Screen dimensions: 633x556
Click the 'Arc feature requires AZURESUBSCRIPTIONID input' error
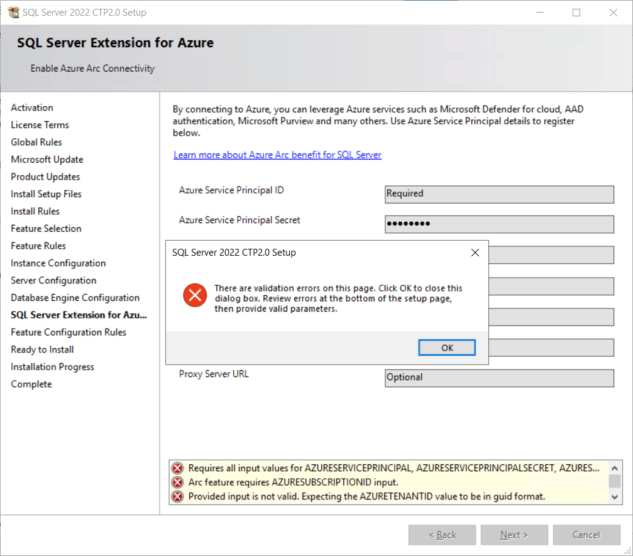click(x=293, y=482)
